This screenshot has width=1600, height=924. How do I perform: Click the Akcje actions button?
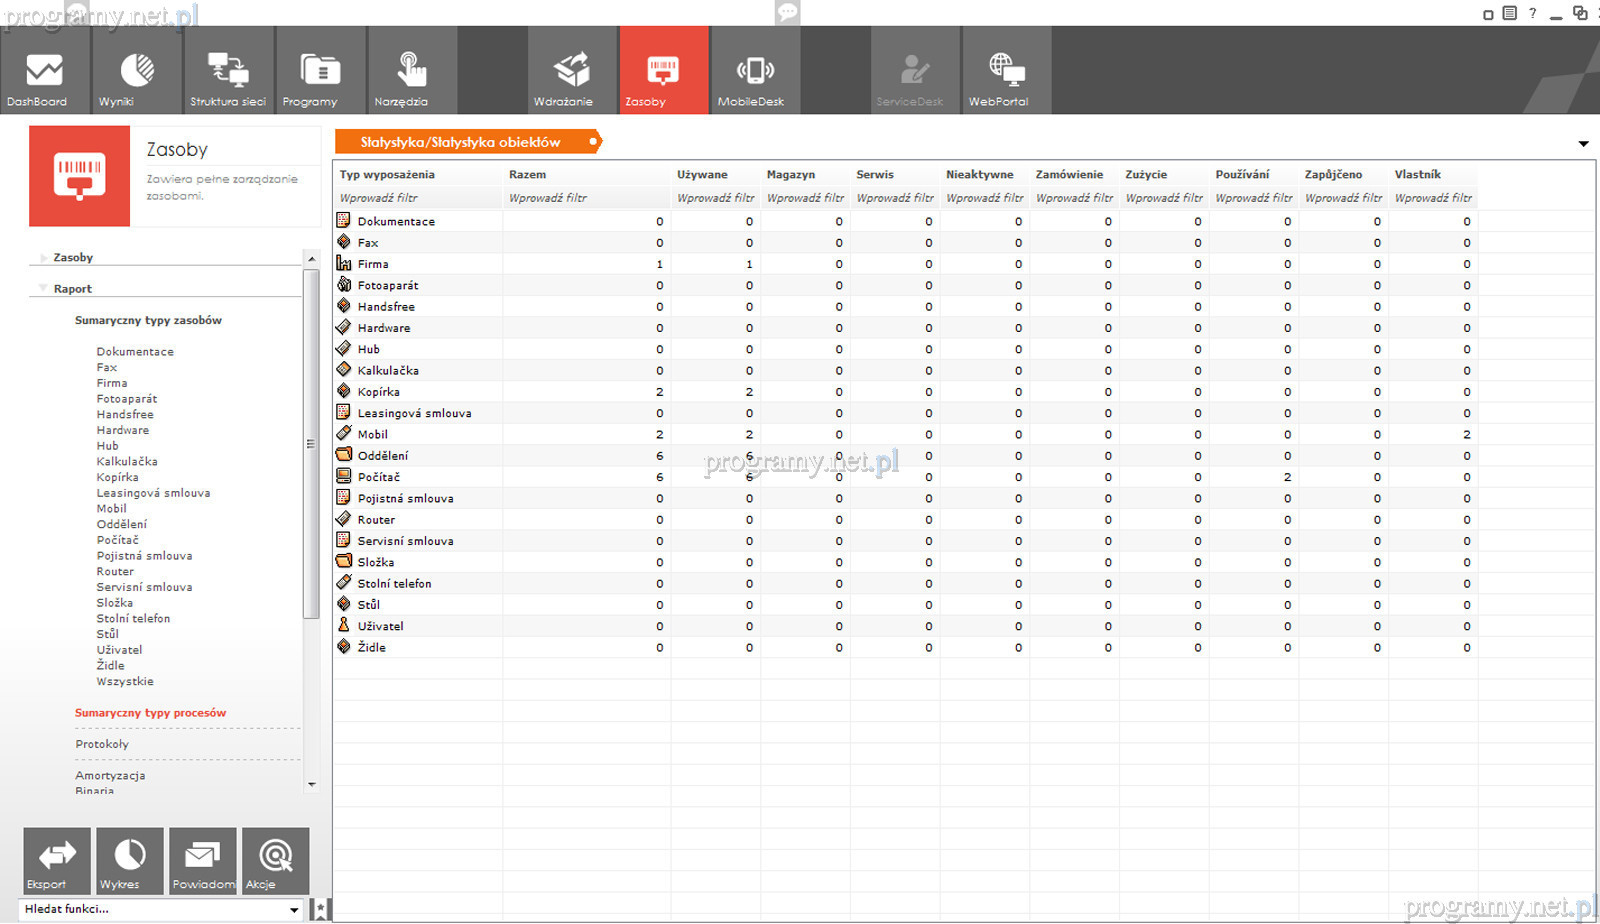(275, 860)
